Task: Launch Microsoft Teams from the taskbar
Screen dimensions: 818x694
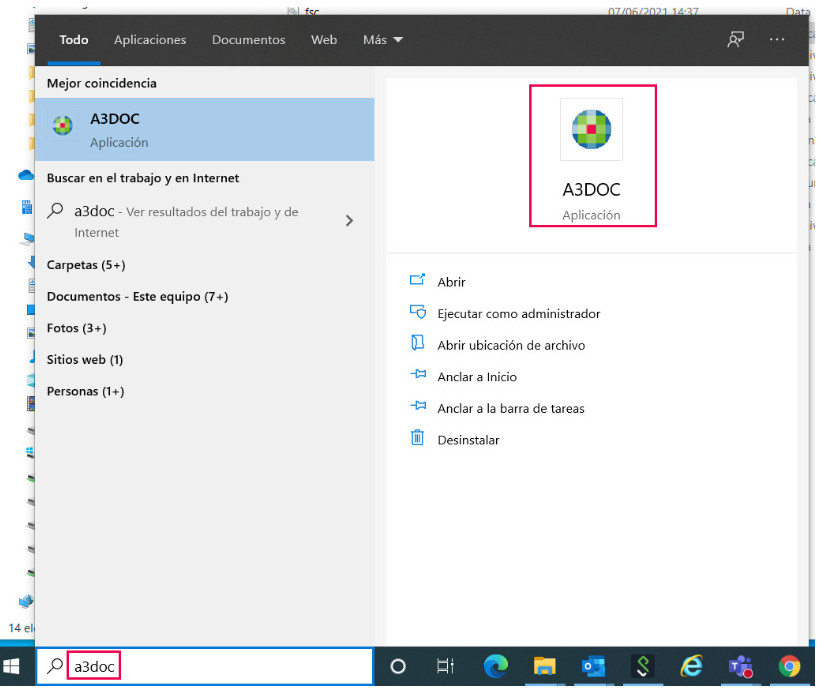Action: pos(740,666)
